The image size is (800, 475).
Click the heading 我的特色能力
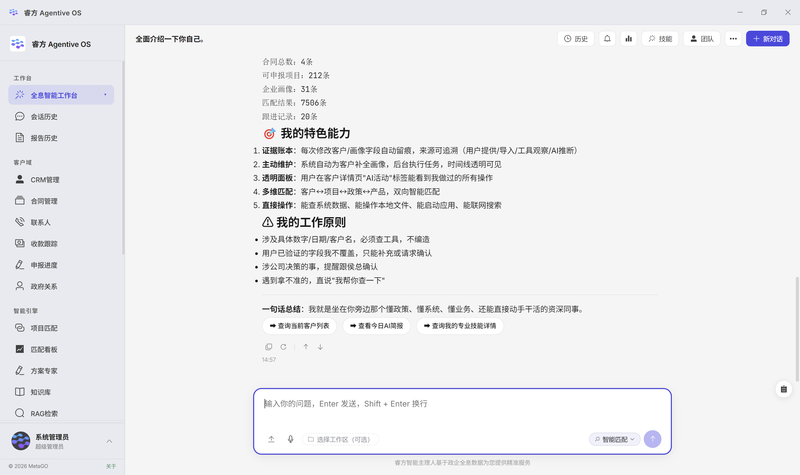pos(315,134)
